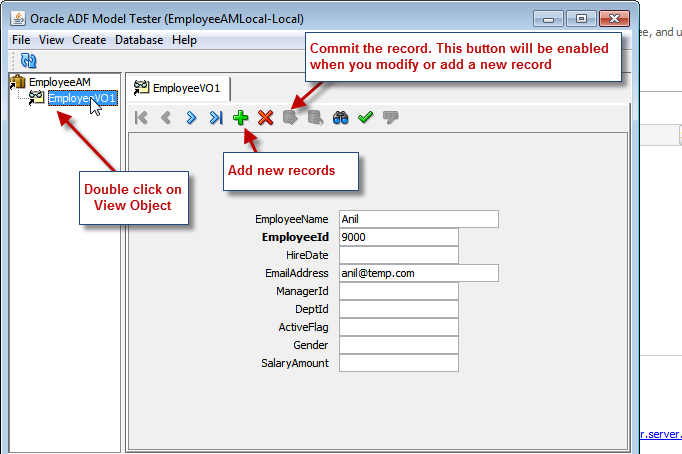Click the DeptId input field

(399, 309)
